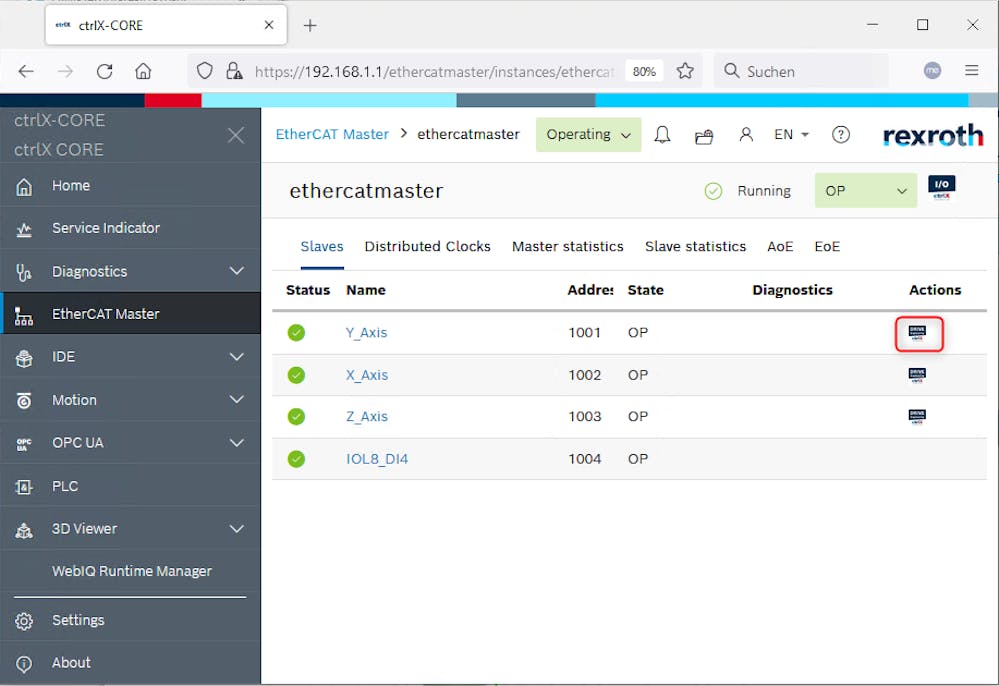The image size is (999, 686).
Task: Click EtherCAT Master breadcrumb link
Action: point(332,134)
